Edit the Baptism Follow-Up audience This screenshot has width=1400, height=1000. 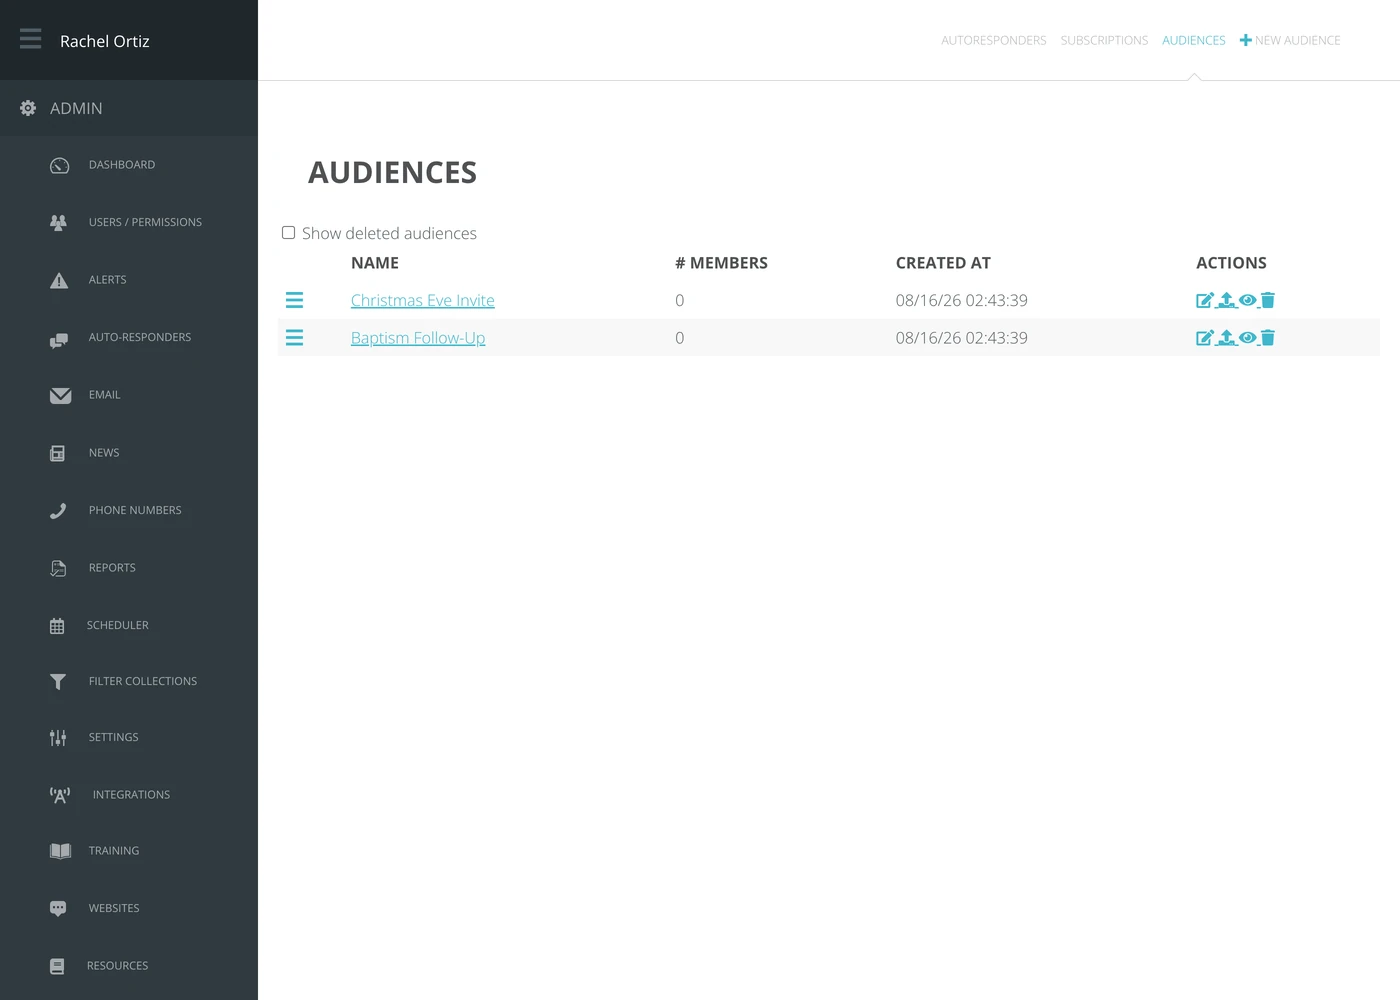click(x=1205, y=338)
